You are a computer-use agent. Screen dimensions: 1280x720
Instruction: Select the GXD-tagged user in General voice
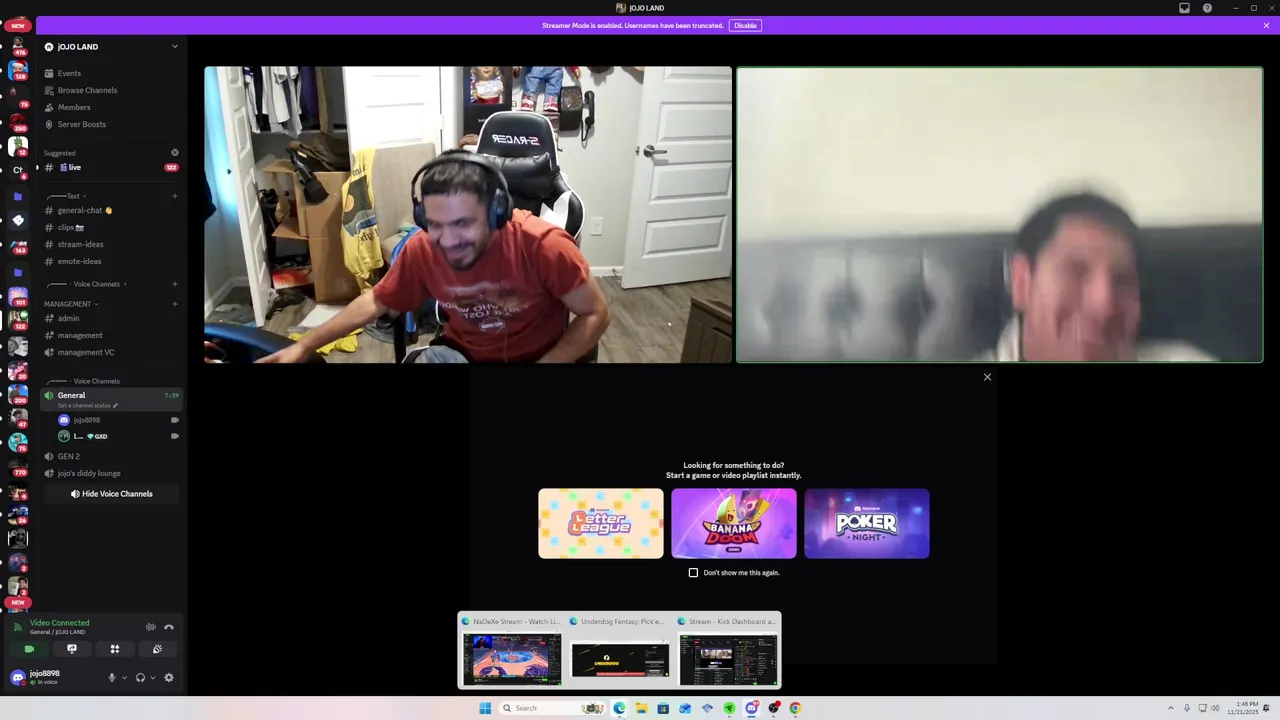(x=118, y=436)
